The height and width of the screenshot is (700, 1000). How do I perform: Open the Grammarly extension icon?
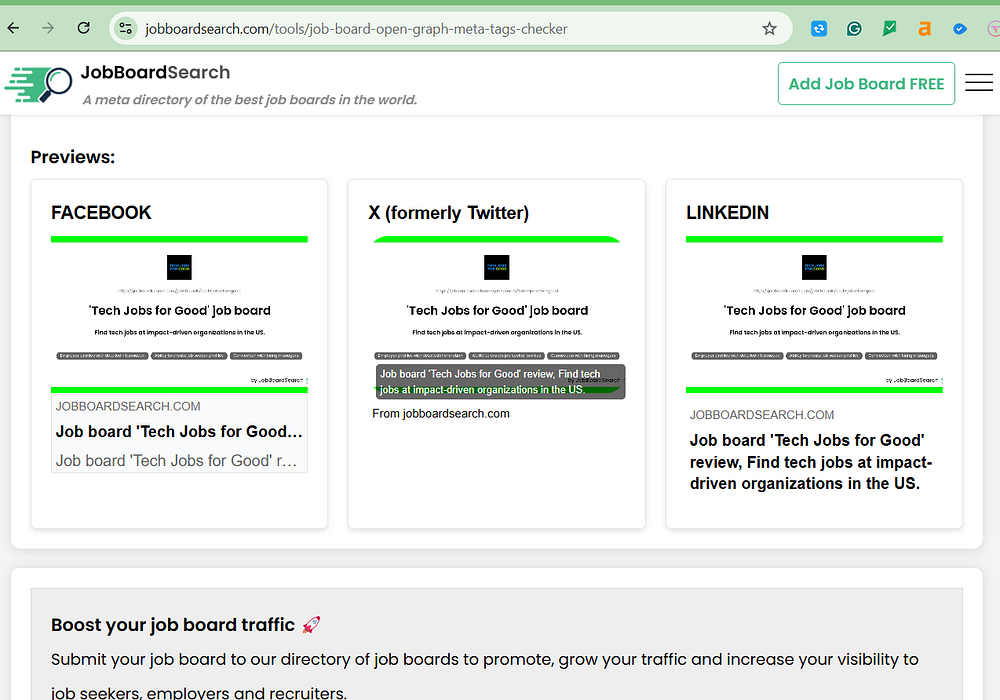854,28
